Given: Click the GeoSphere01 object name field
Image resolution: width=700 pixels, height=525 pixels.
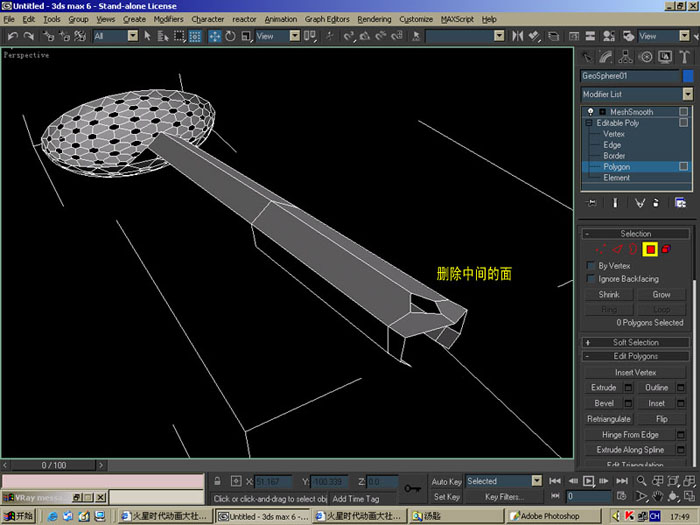Looking at the screenshot, I should [x=630, y=76].
